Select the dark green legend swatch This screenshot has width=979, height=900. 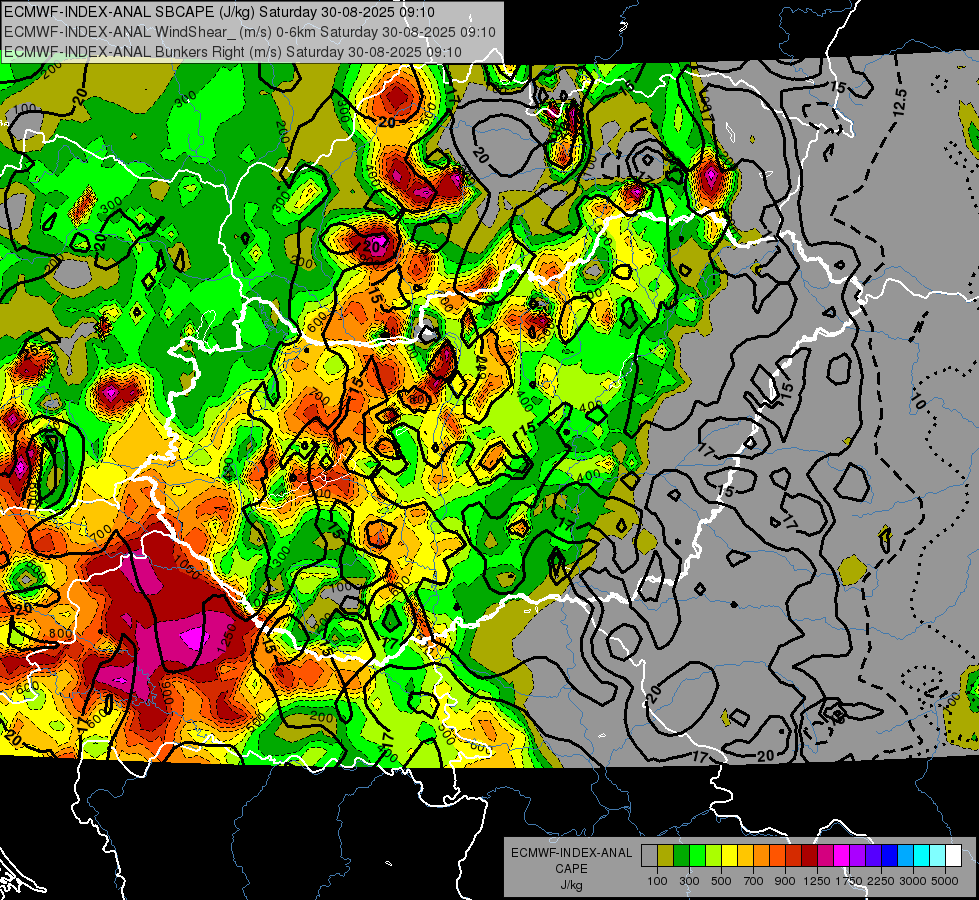681,856
